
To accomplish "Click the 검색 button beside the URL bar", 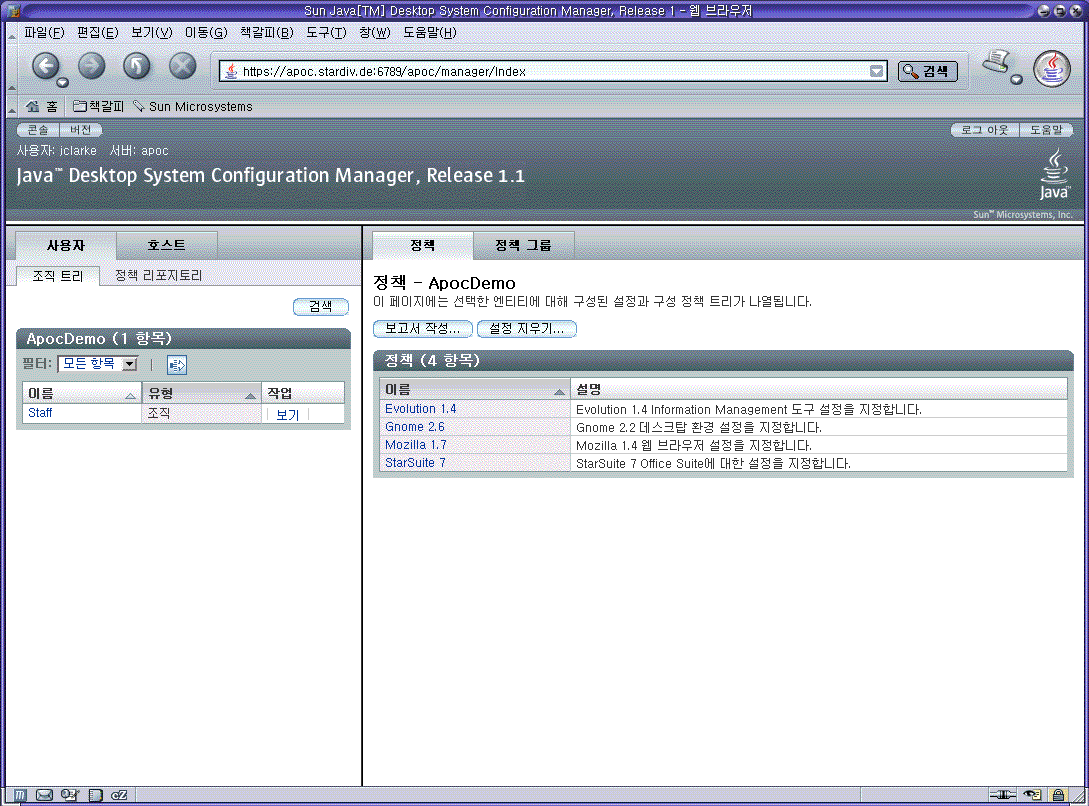I will point(927,71).
